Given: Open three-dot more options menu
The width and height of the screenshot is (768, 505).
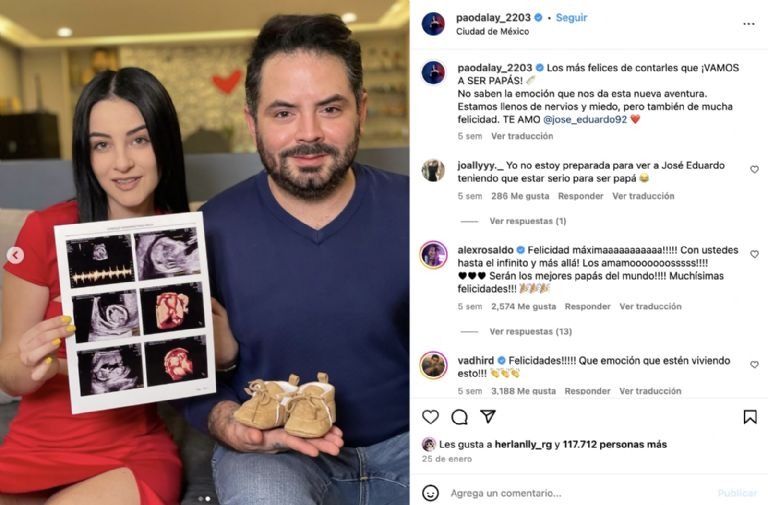Looking at the screenshot, I should click(x=749, y=24).
